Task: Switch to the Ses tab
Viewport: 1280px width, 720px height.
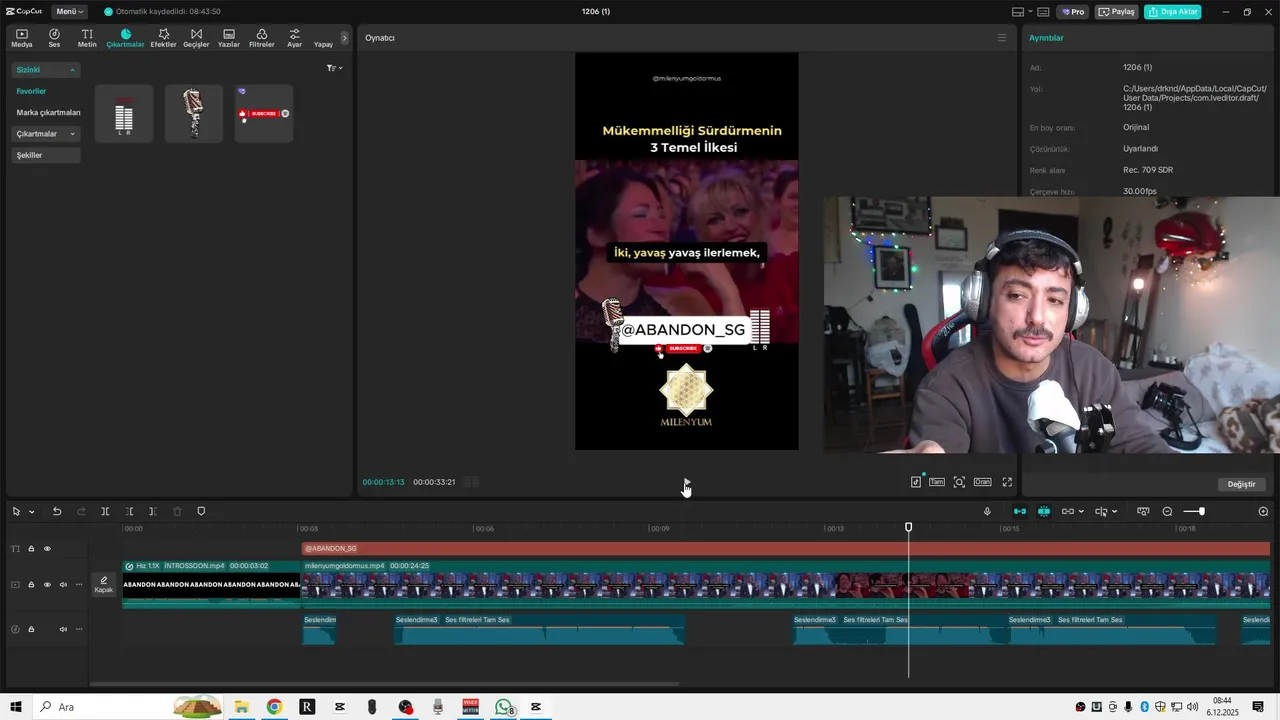Action: pos(54,38)
